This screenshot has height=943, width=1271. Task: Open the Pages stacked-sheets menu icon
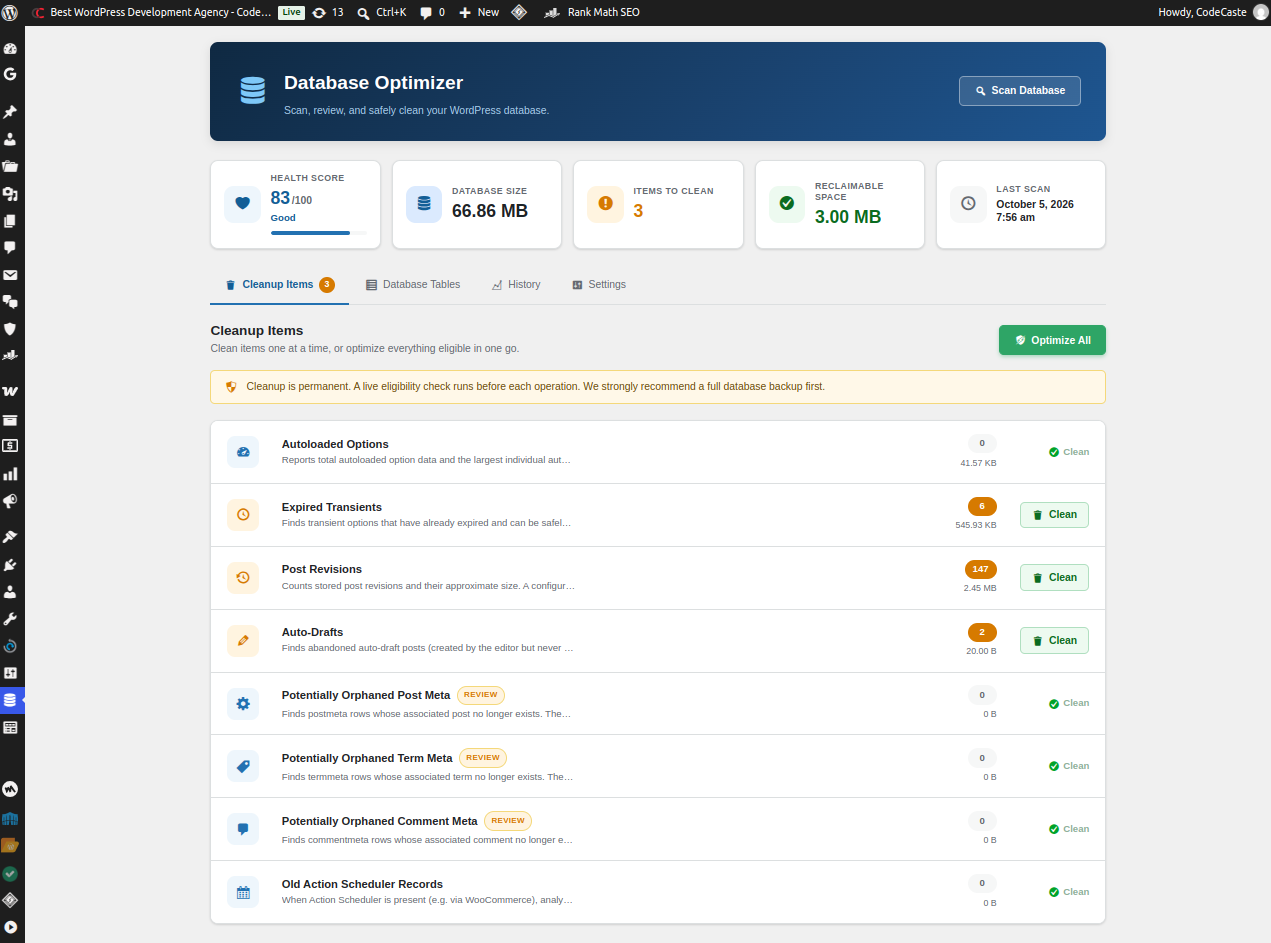coord(10,221)
